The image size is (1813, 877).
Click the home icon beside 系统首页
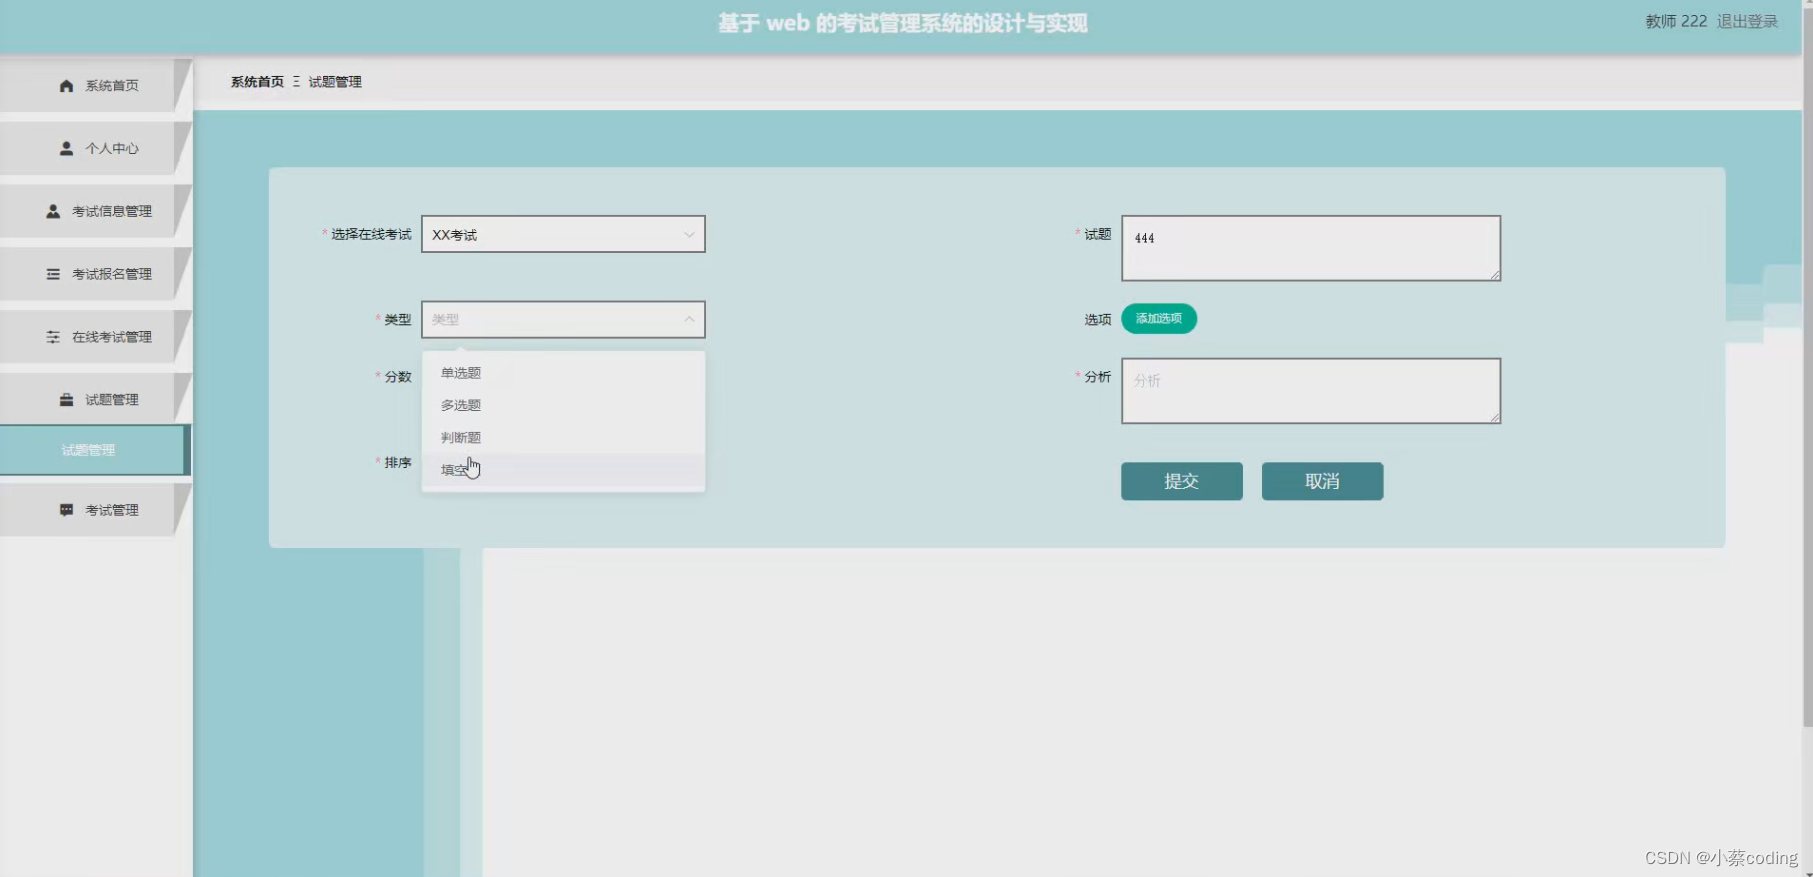click(66, 86)
